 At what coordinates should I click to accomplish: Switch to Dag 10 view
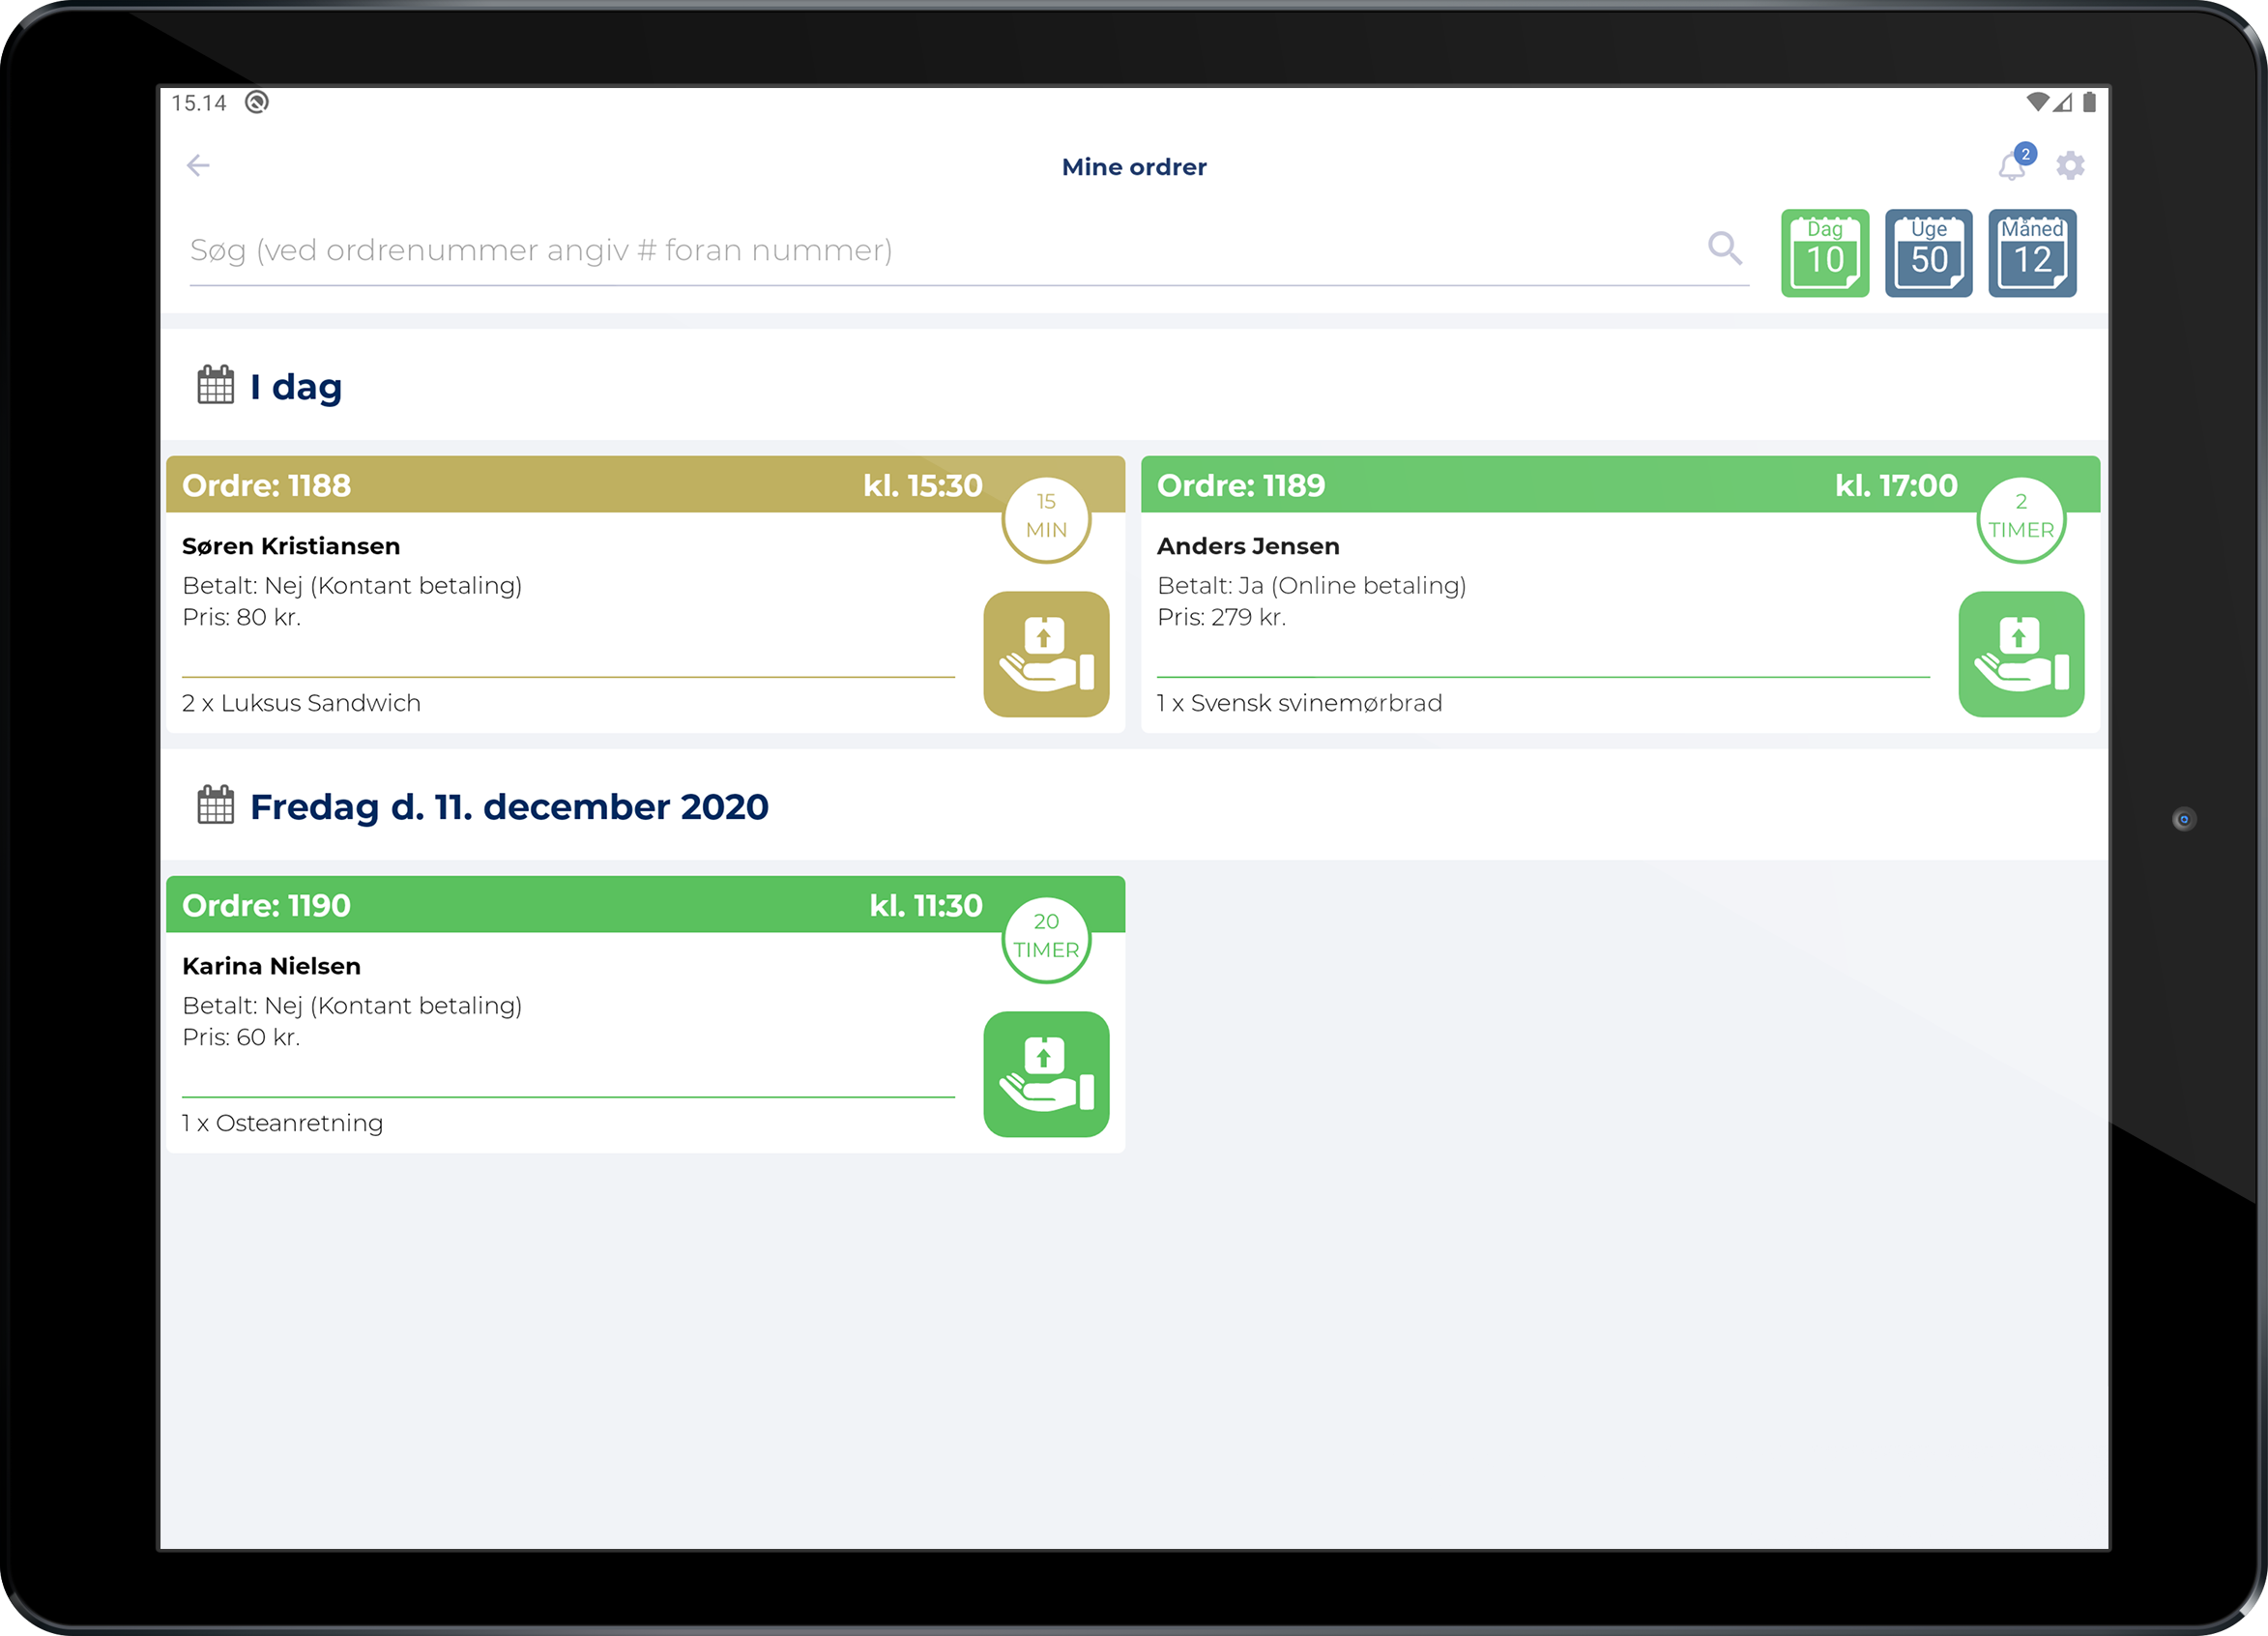click(x=1824, y=253)
